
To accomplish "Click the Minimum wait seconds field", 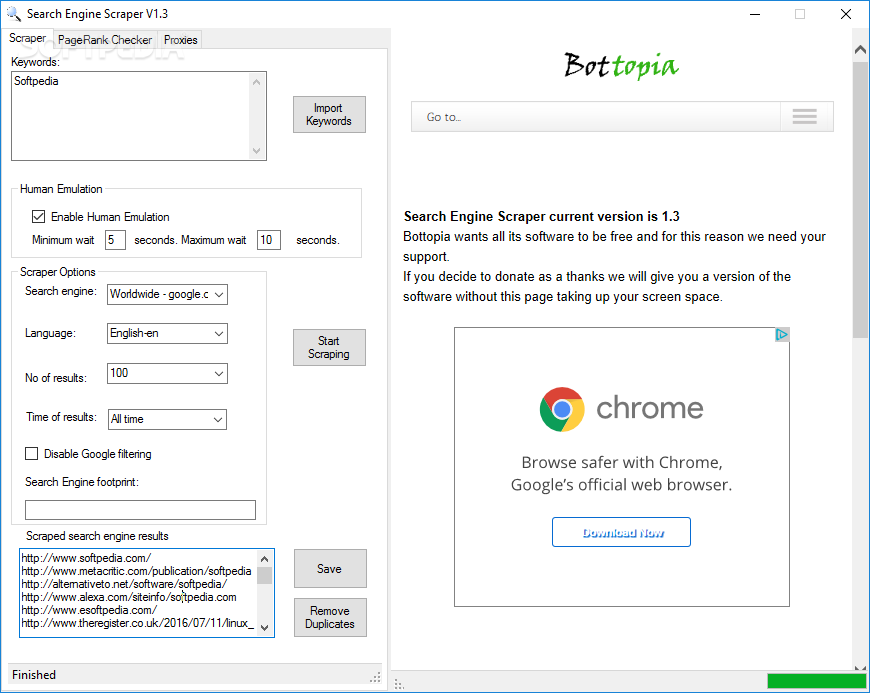I will click(x=115, y=240).
